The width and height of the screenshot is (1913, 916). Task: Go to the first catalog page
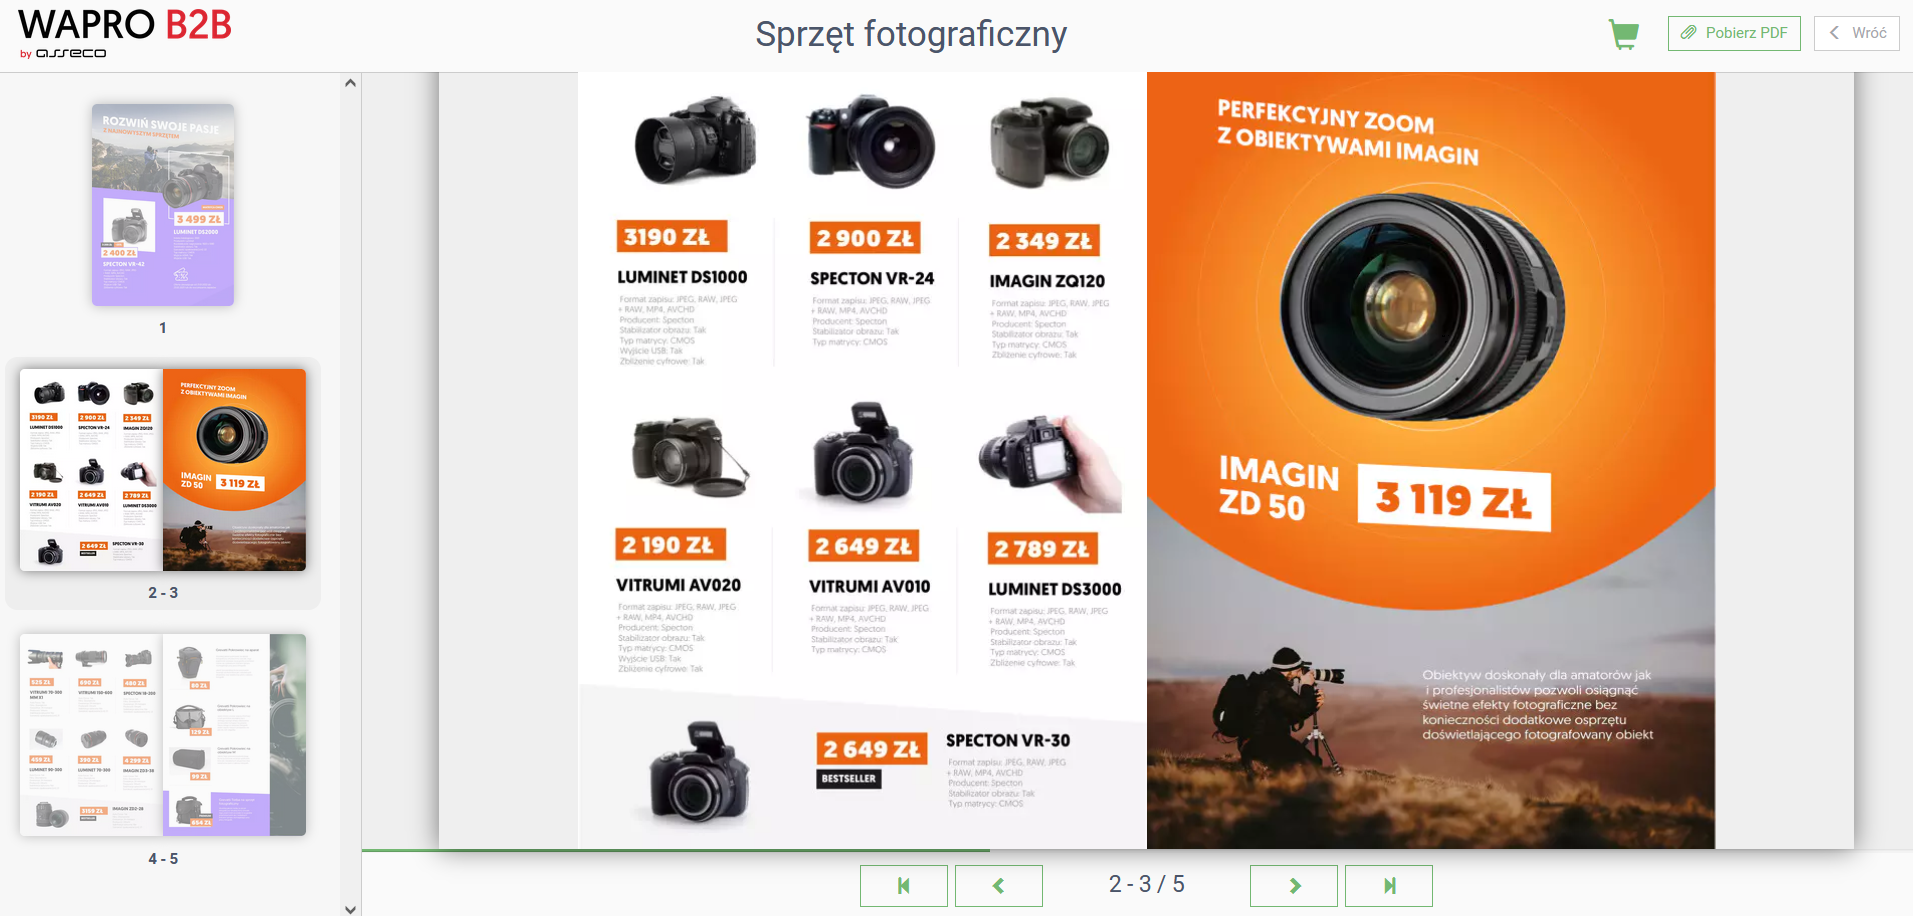[x=904, y=885]
